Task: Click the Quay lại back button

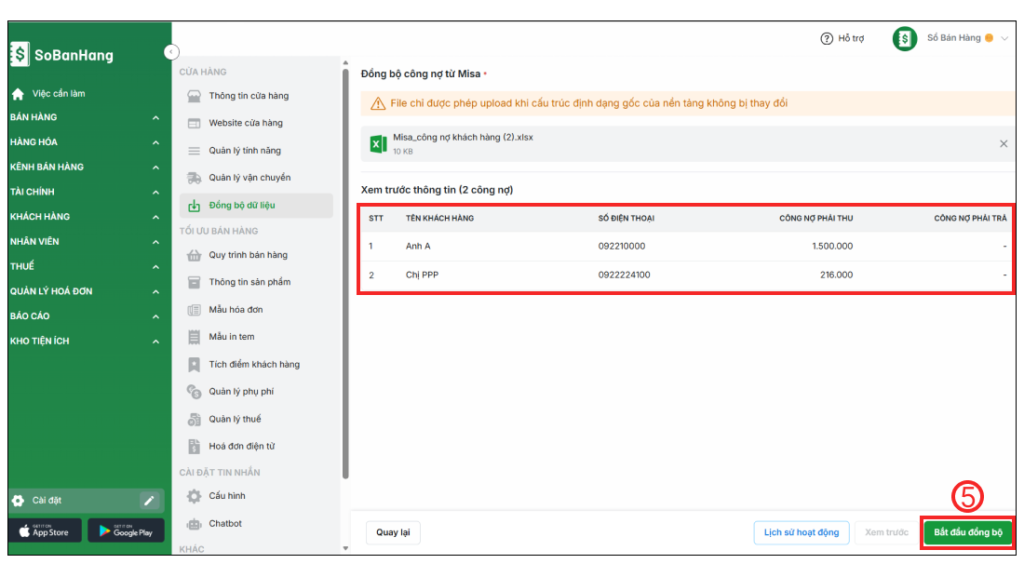Action: (393, 532)
